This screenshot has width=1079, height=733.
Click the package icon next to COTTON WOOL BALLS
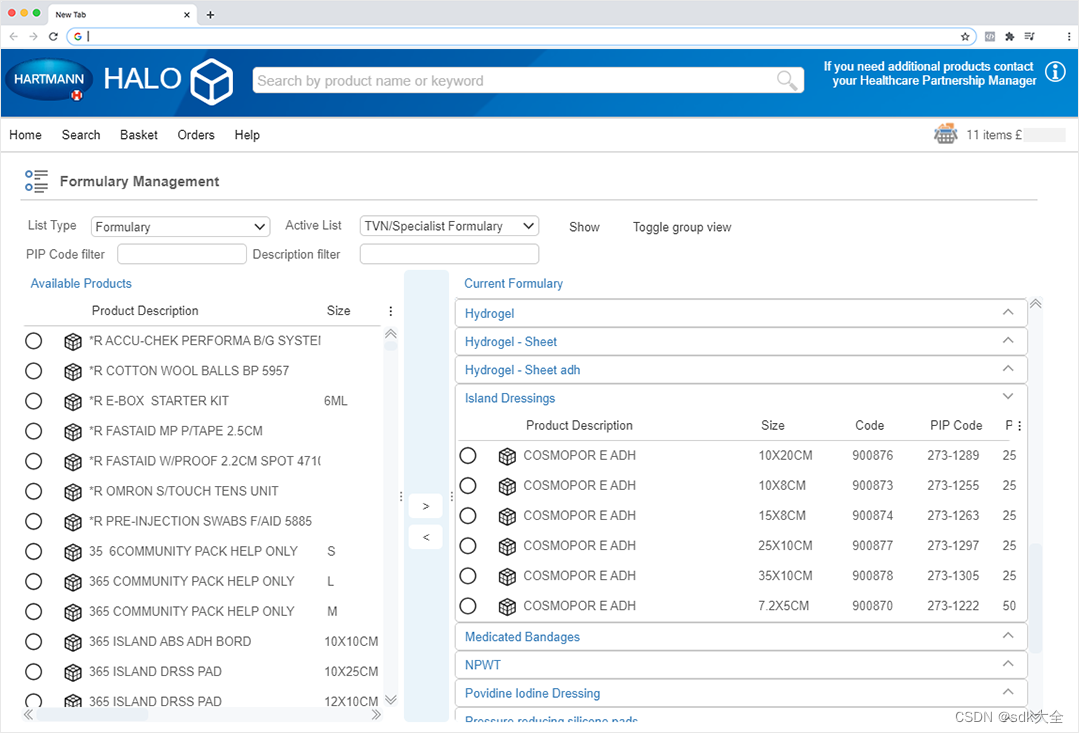pos(72,371)
